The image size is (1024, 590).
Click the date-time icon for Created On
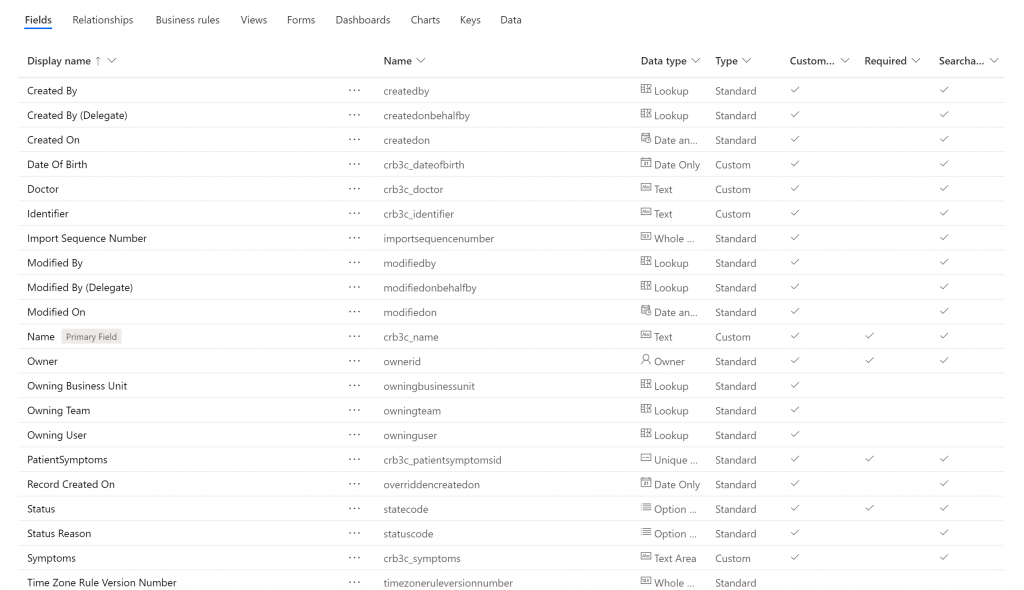(x=646, y=139)
